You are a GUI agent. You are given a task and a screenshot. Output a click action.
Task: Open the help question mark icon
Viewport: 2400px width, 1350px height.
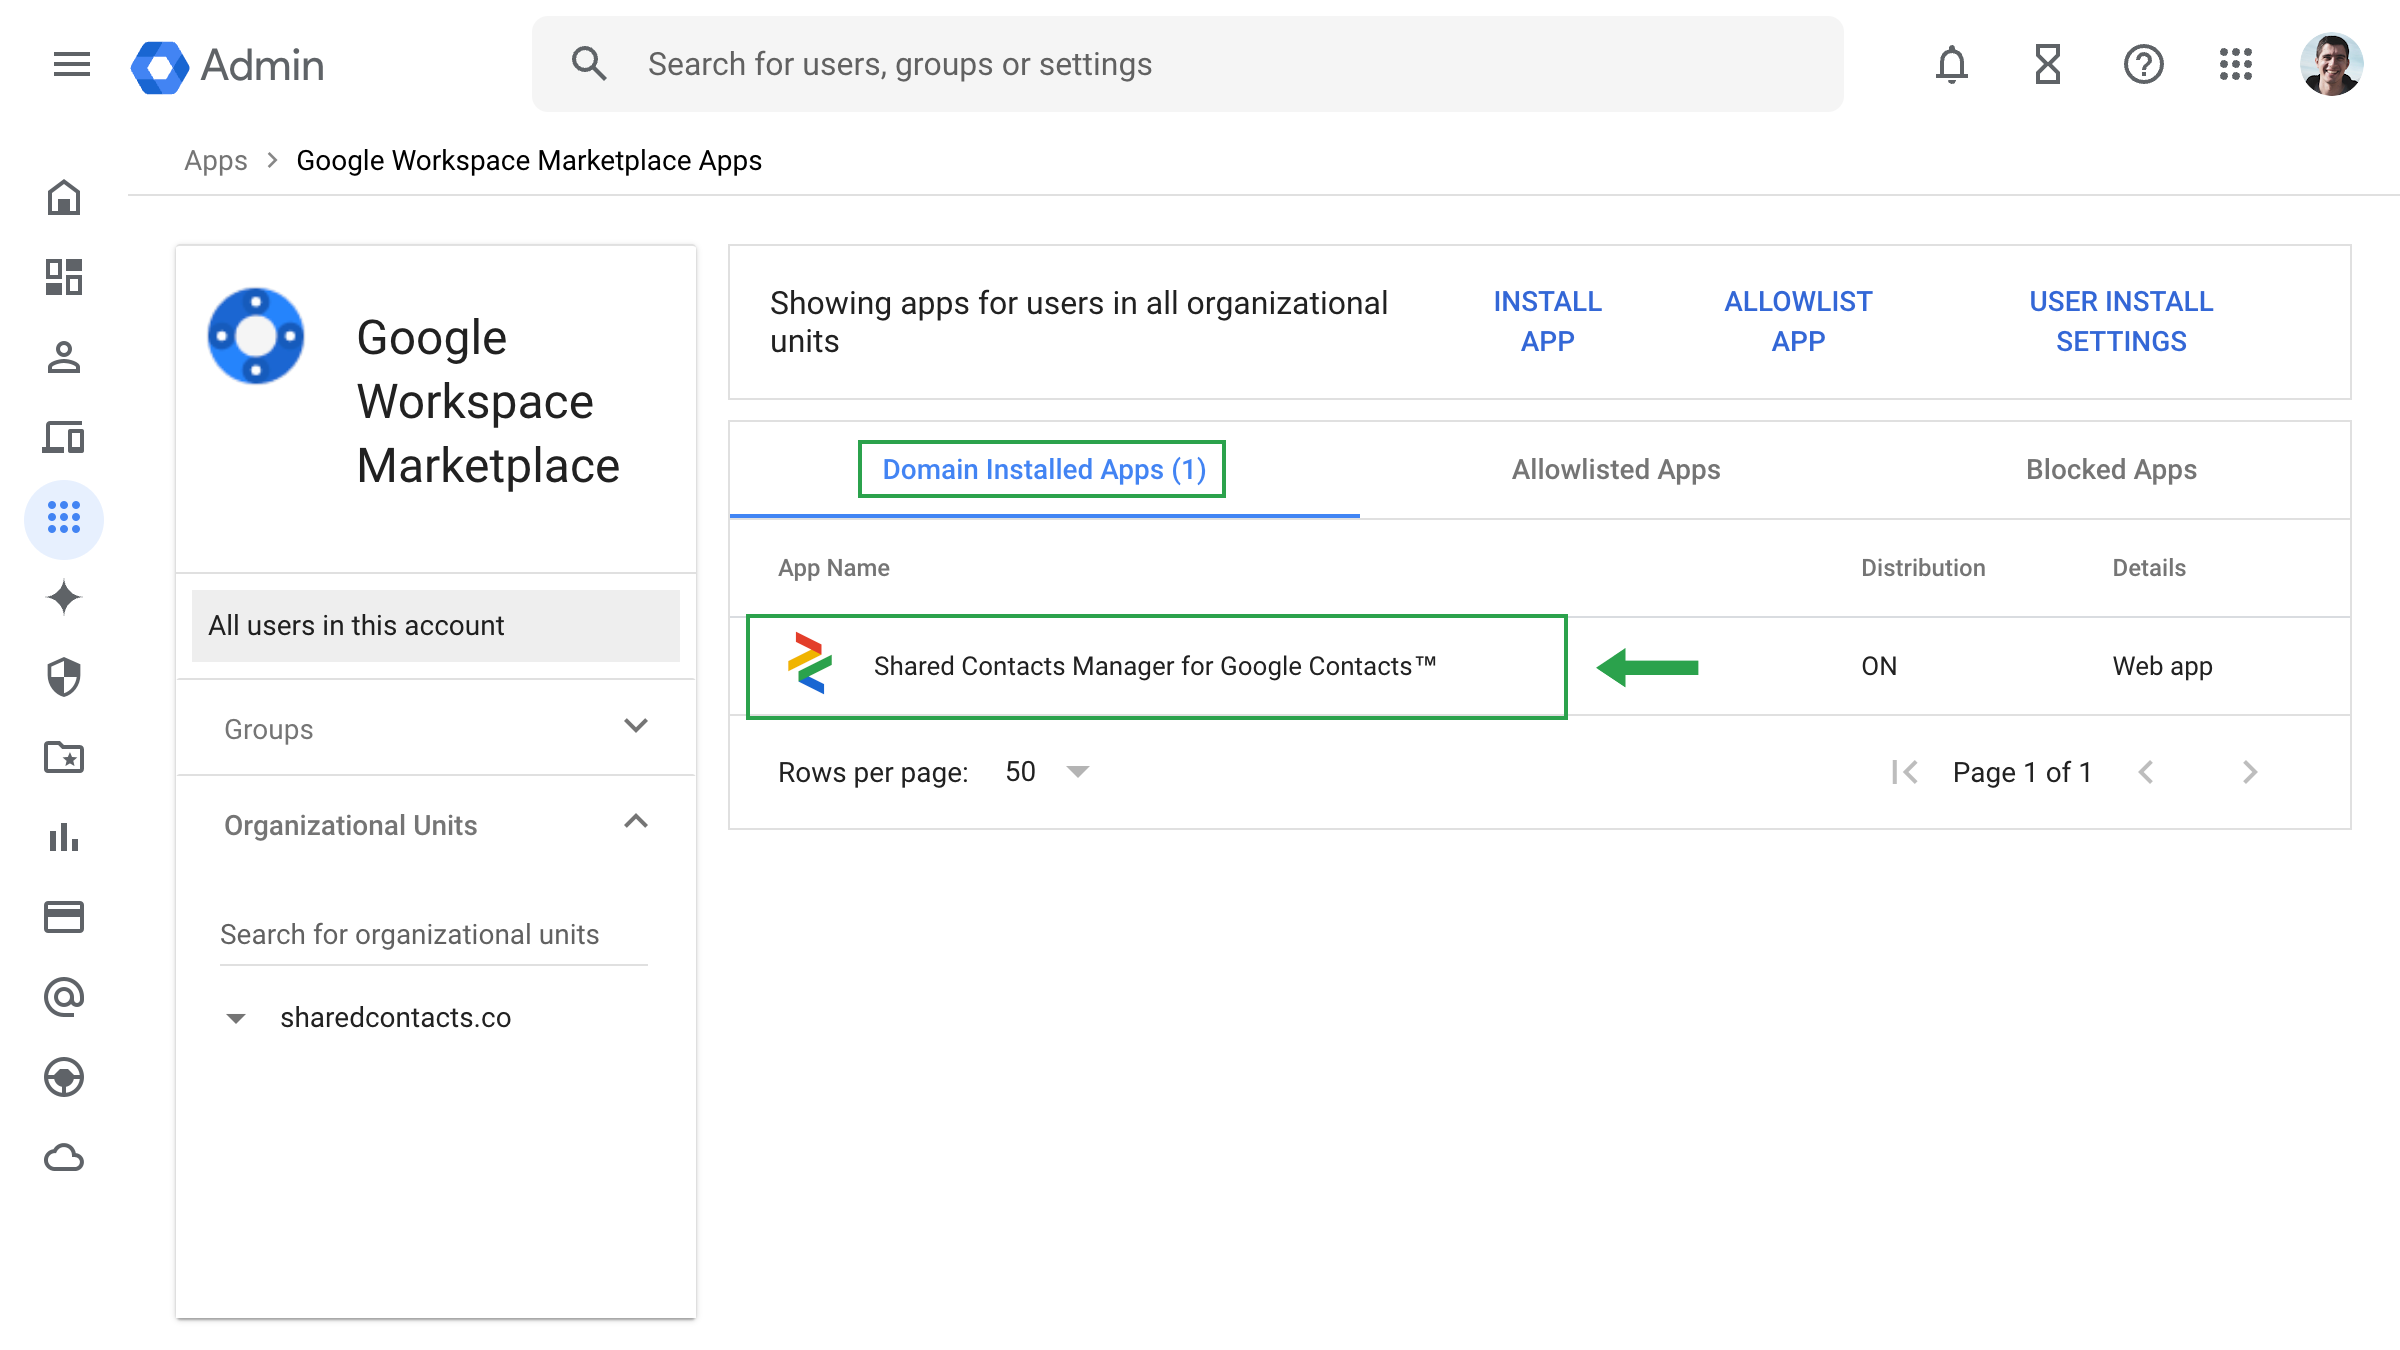click(x=2143, y=65)
